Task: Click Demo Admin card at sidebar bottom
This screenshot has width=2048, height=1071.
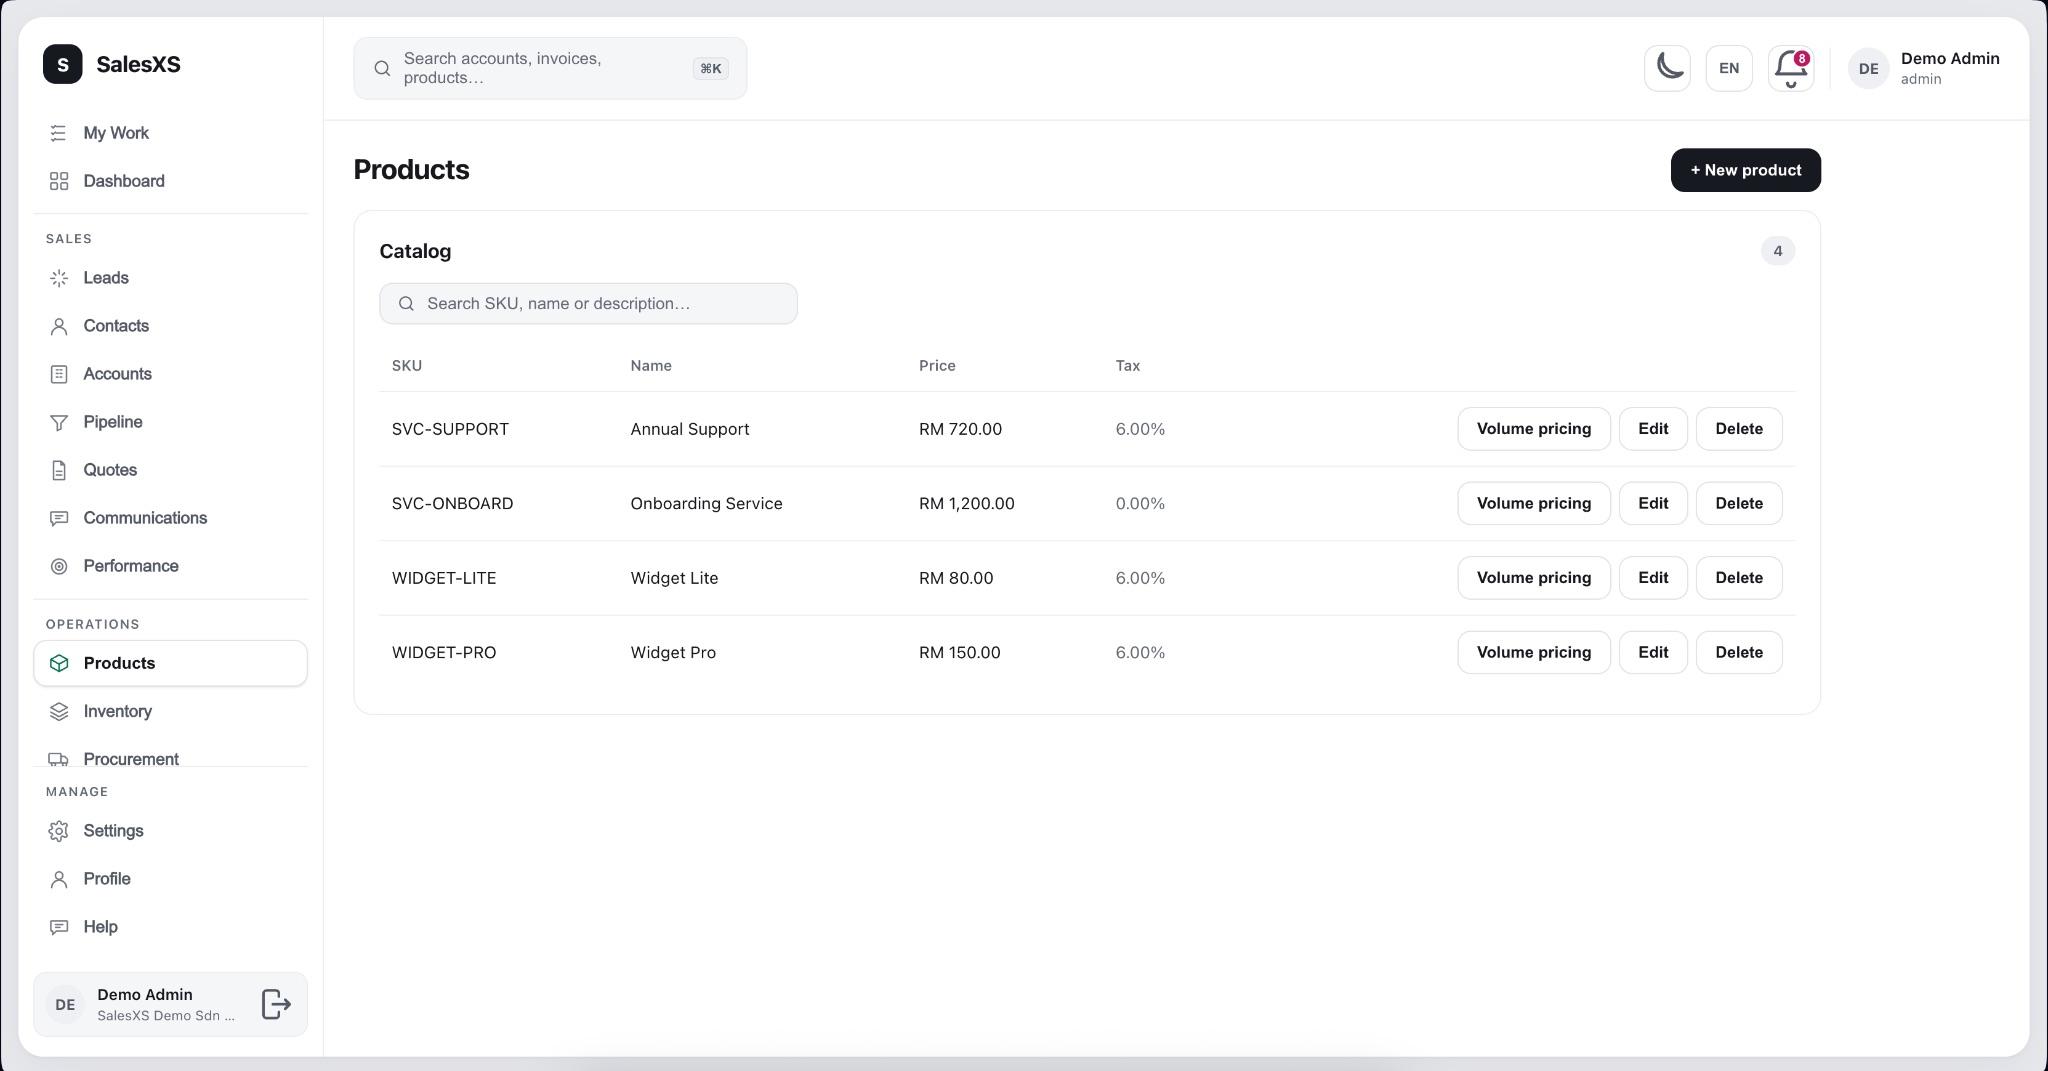Action: click(x=170, y=1004)
